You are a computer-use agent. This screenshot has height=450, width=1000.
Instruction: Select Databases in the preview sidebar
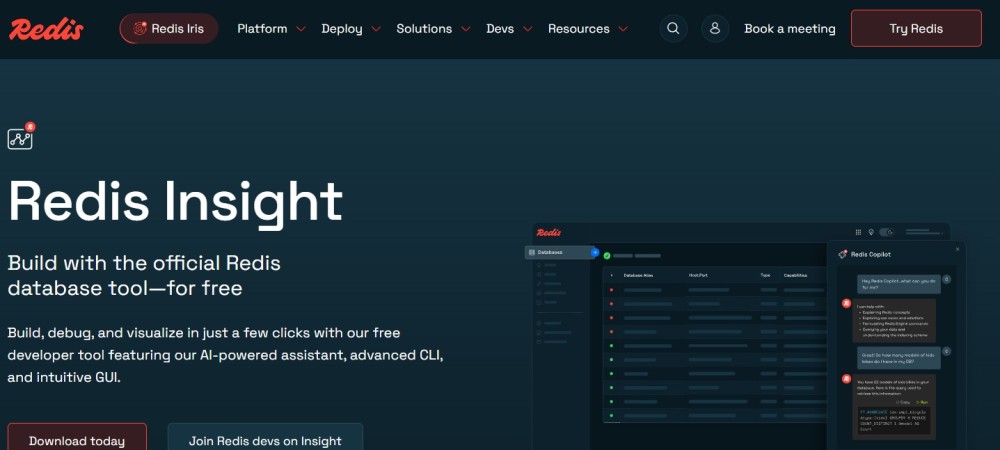(x=559, y=252)
